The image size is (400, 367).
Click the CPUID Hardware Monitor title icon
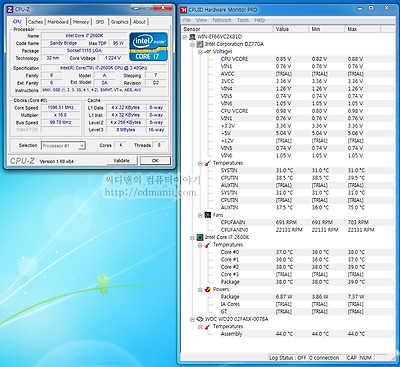coord(184,10)
